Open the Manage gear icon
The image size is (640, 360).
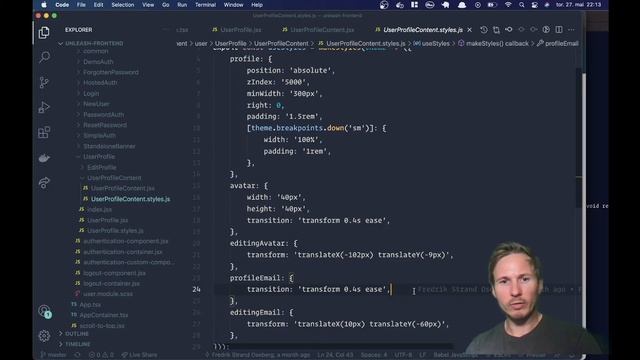(x=44, y=336)
